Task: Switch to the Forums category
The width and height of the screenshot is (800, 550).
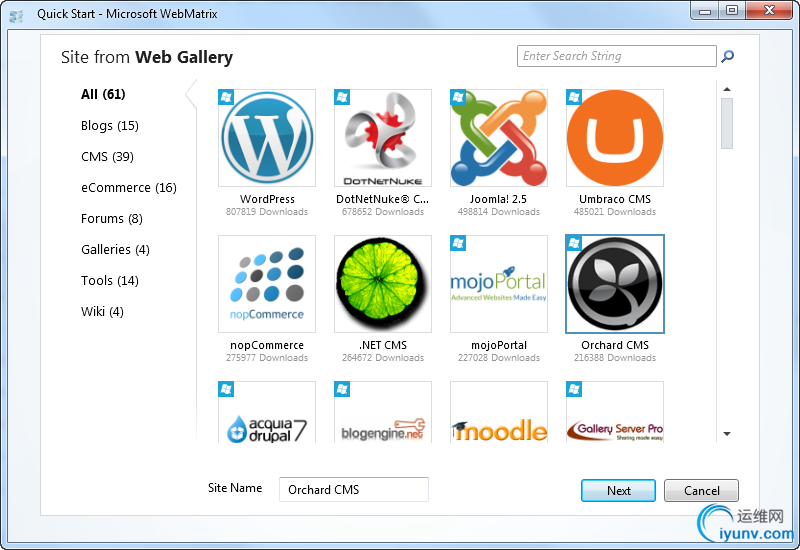Action: pyautogui.click(x=112, y=218)
